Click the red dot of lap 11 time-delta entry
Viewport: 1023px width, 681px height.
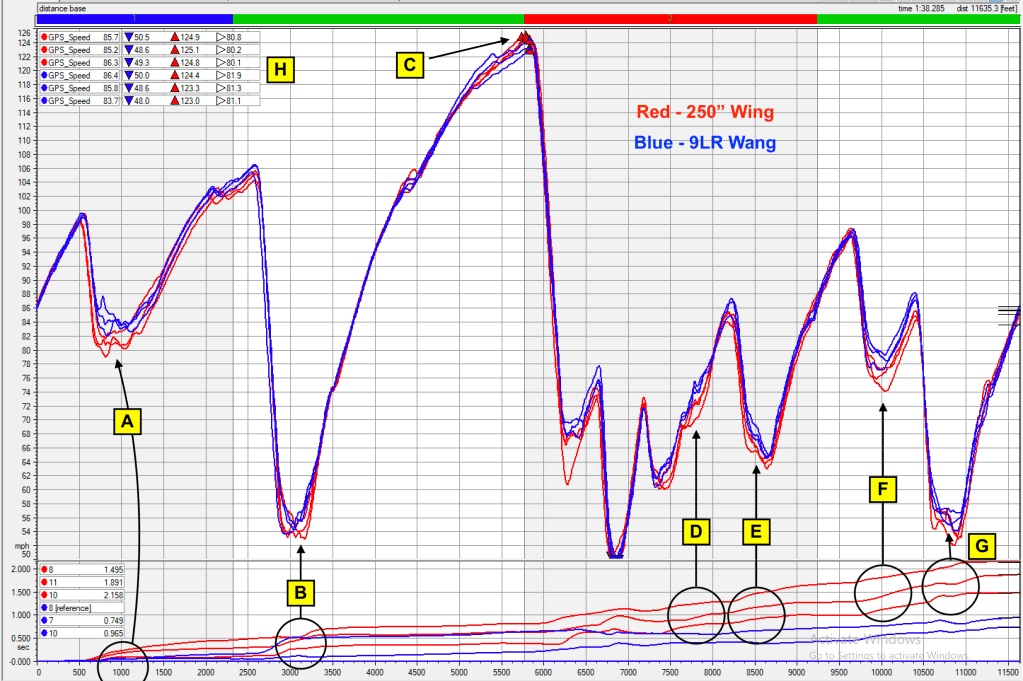coord(43,580)
